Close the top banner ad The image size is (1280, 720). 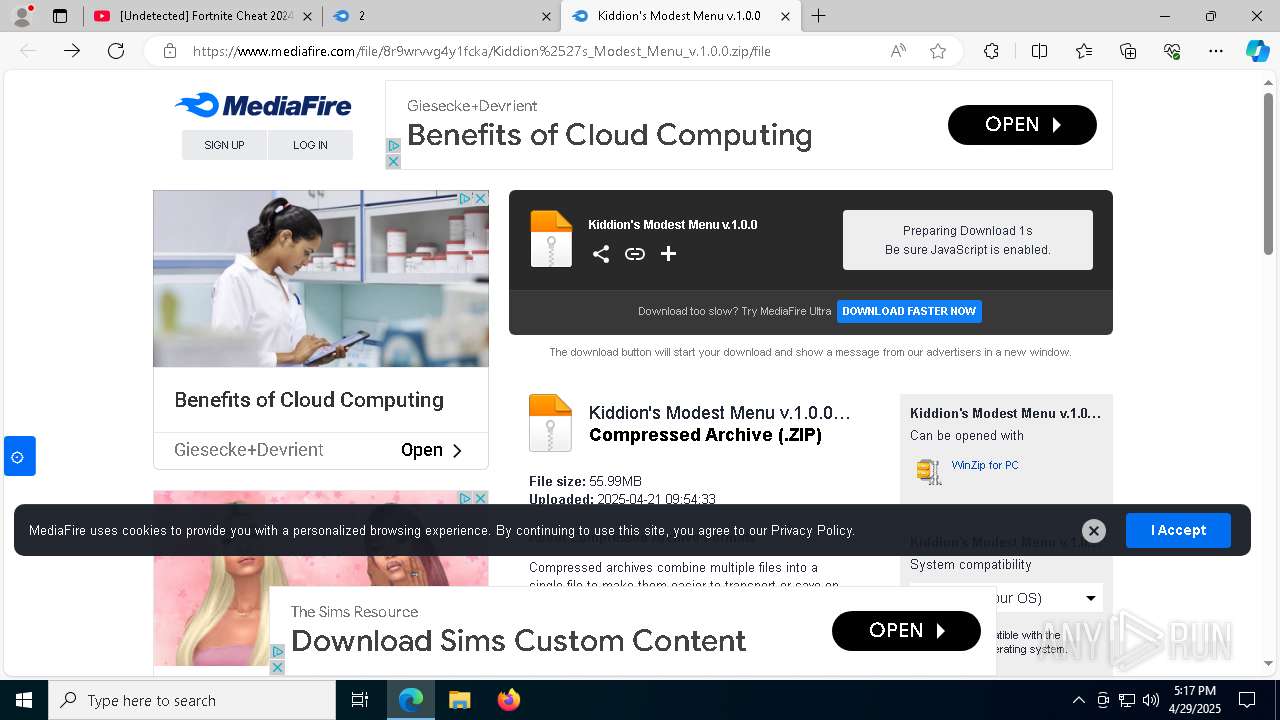coord(393,161)
